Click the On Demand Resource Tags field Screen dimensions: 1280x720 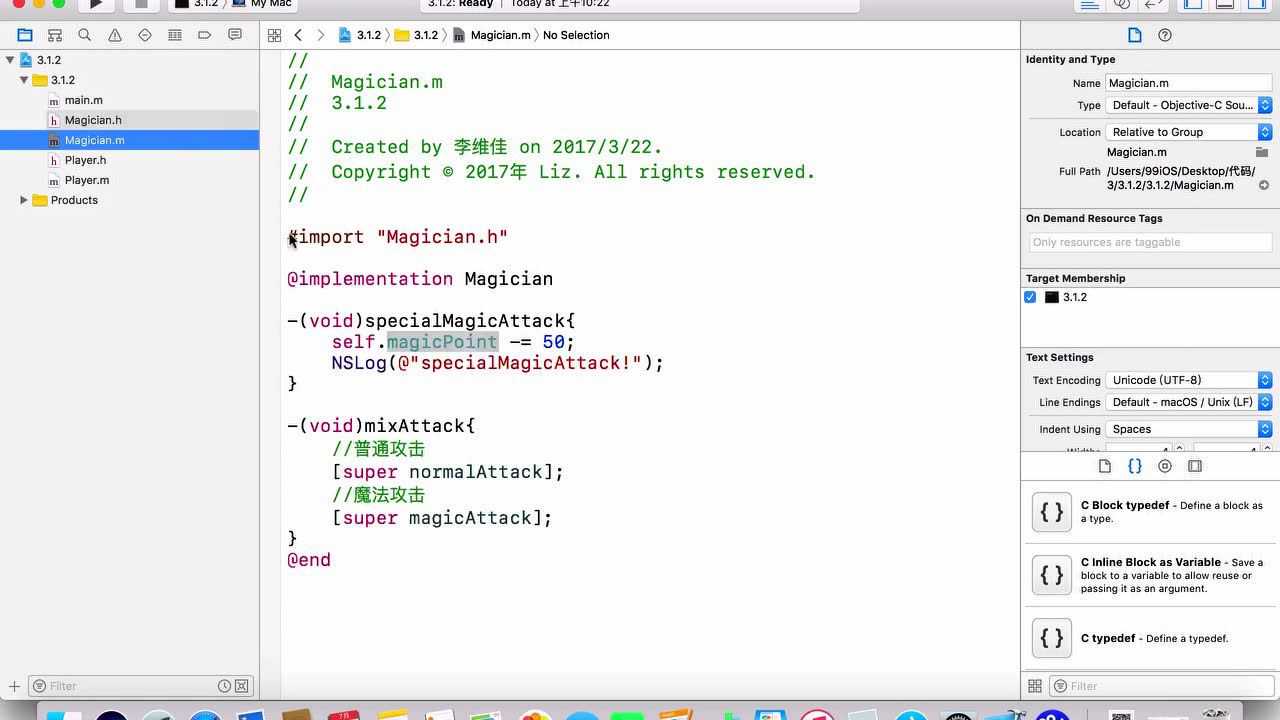1150,242
